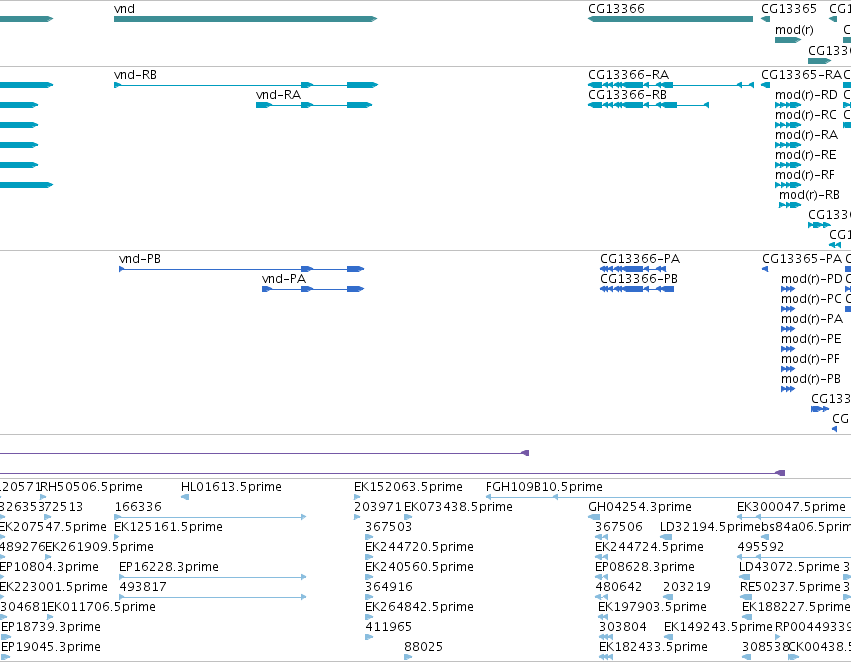Click the EK188227.5prime EST label

point(796,607)
